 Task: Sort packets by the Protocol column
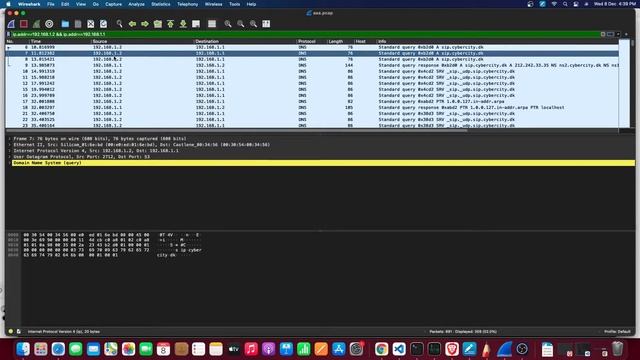[312, 42]
